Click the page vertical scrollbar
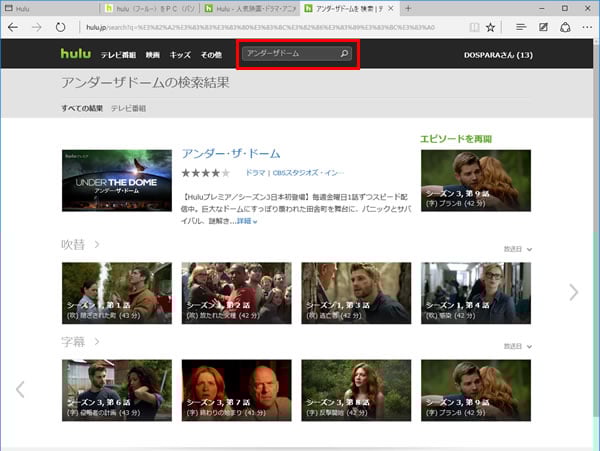 point(596,230)
